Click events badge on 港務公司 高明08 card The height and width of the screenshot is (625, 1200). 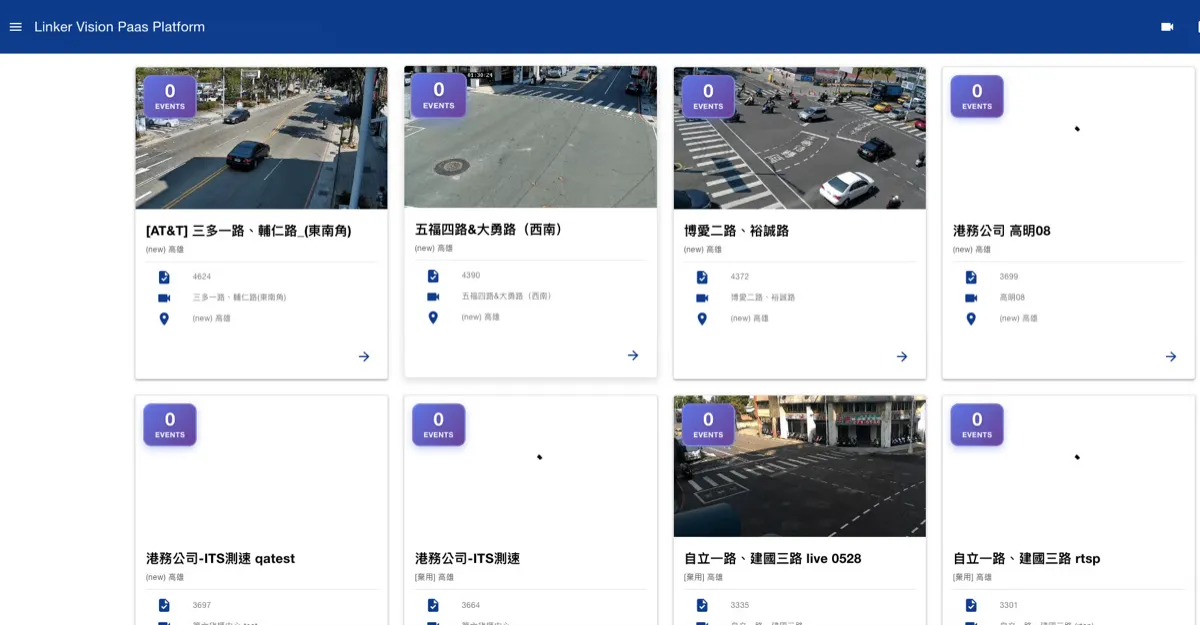(x=977, y=96)
